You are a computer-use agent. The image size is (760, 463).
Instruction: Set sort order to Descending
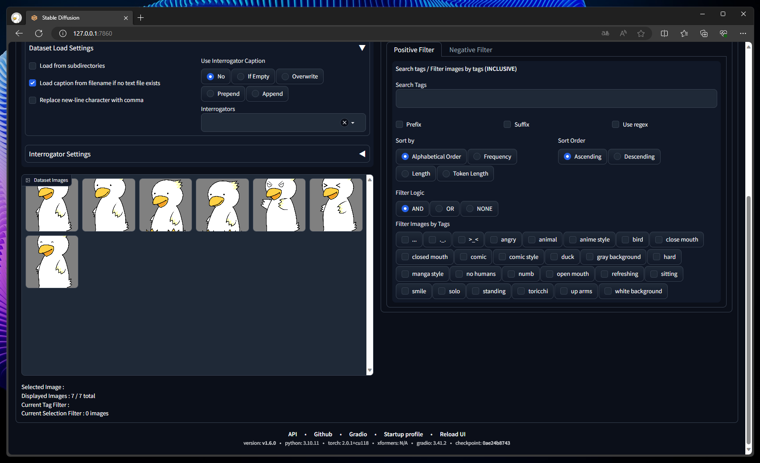click(634, 157)
